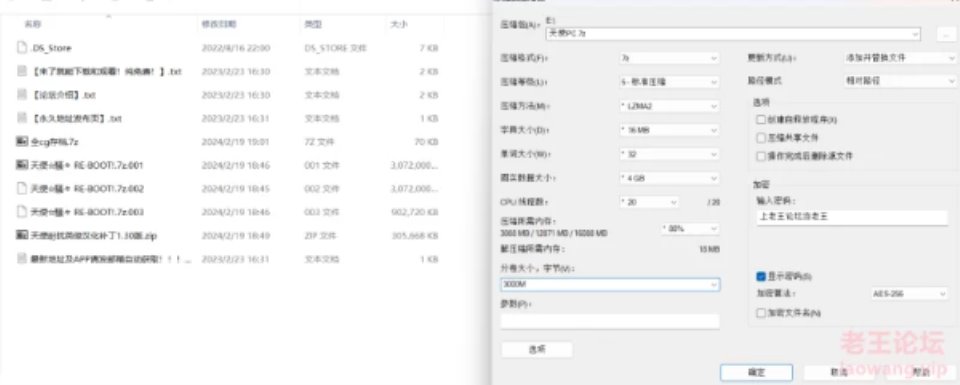This screenshot has width=960, height=385.
Task: Sort files by the 大小 column header
Action: pos(396,24)
